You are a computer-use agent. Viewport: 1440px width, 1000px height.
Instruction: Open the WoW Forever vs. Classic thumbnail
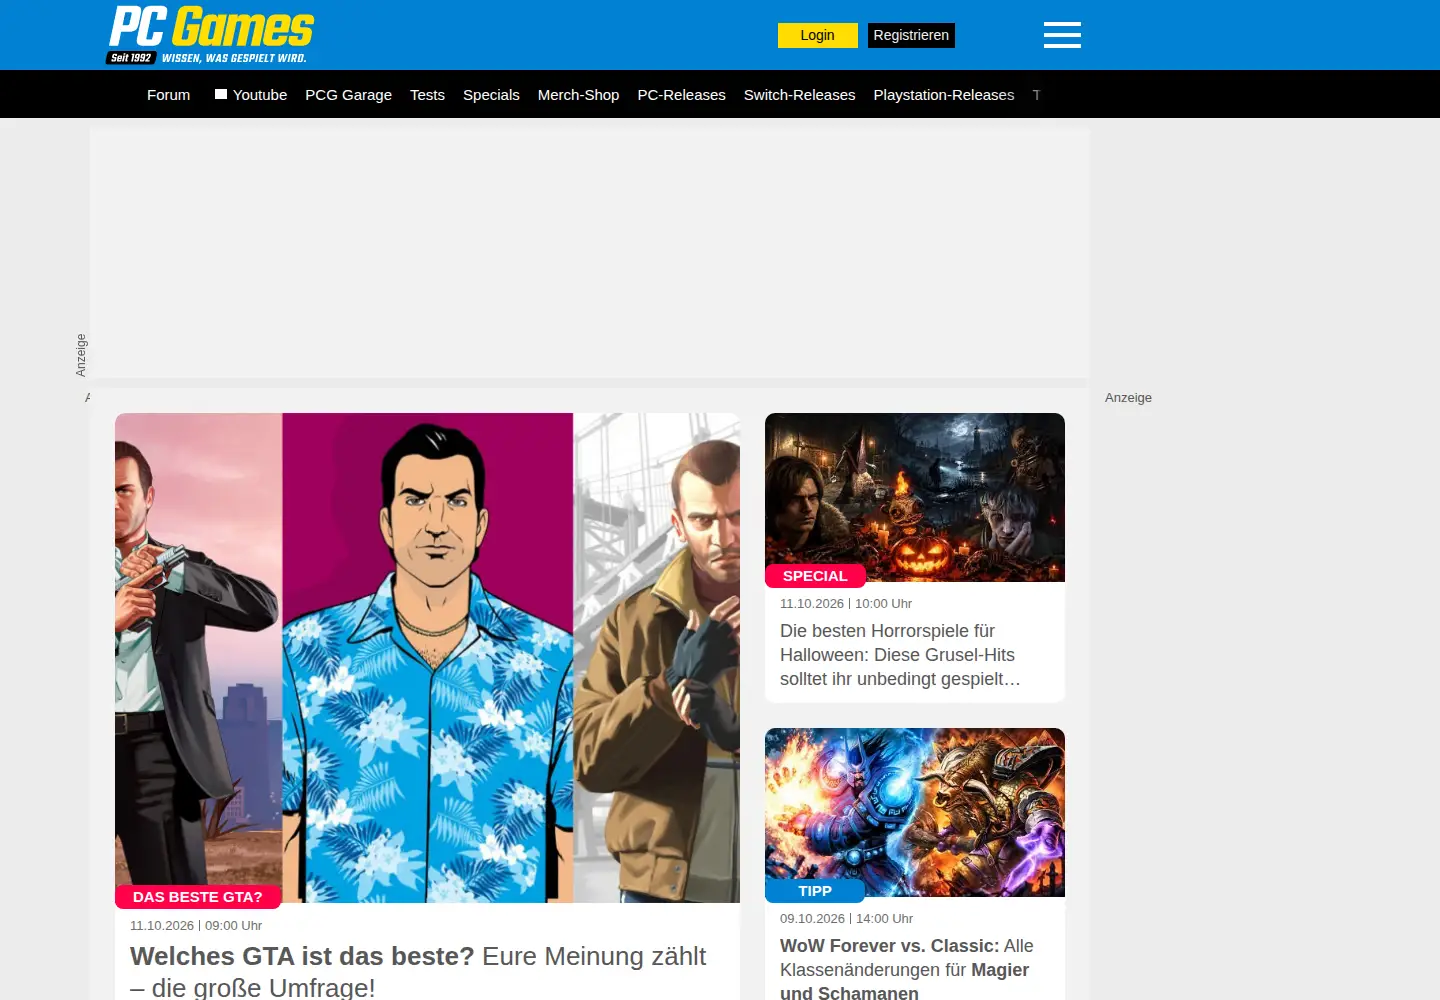point(915,812)
